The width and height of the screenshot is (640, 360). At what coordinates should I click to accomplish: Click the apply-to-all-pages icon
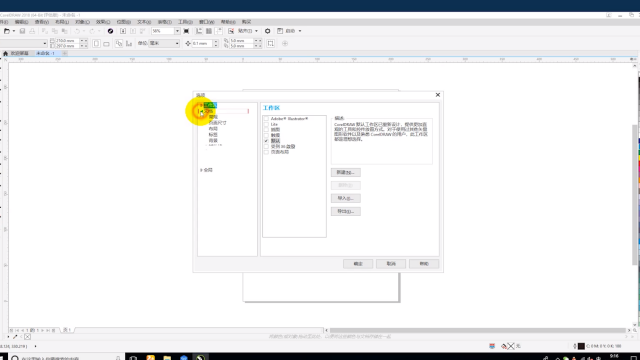tap(119, 43)
